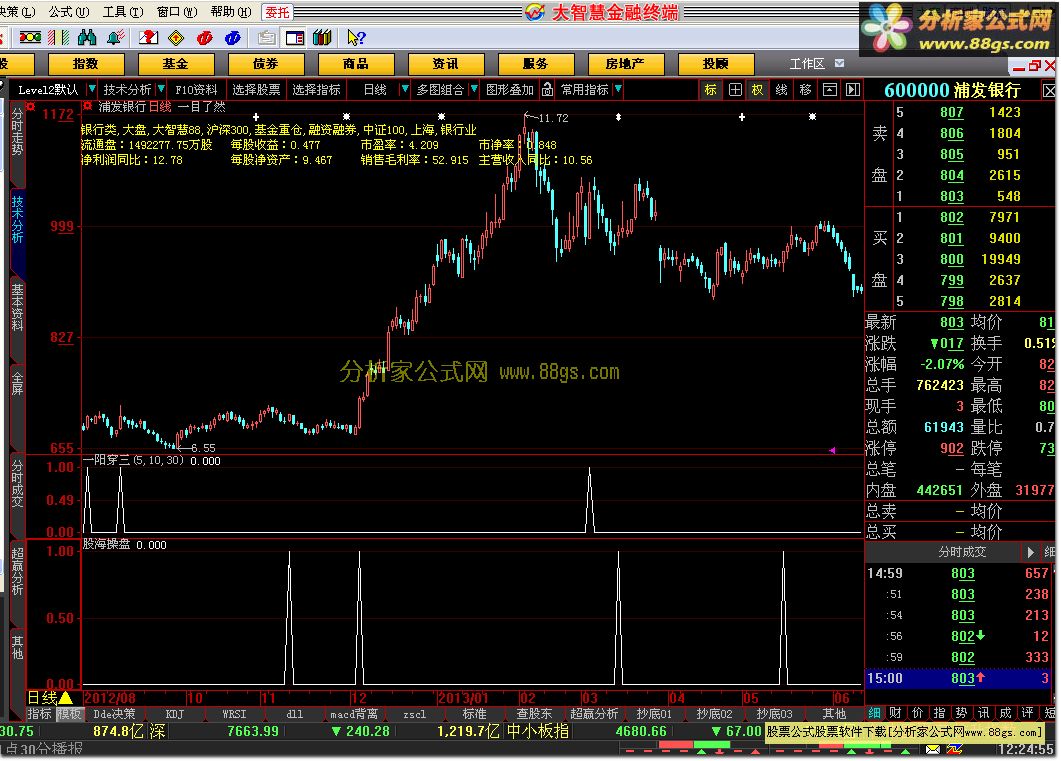This screenshot has width=1061, height=761.
Task: Click the yellow diamond arrow icon
Action: (176, 38)
